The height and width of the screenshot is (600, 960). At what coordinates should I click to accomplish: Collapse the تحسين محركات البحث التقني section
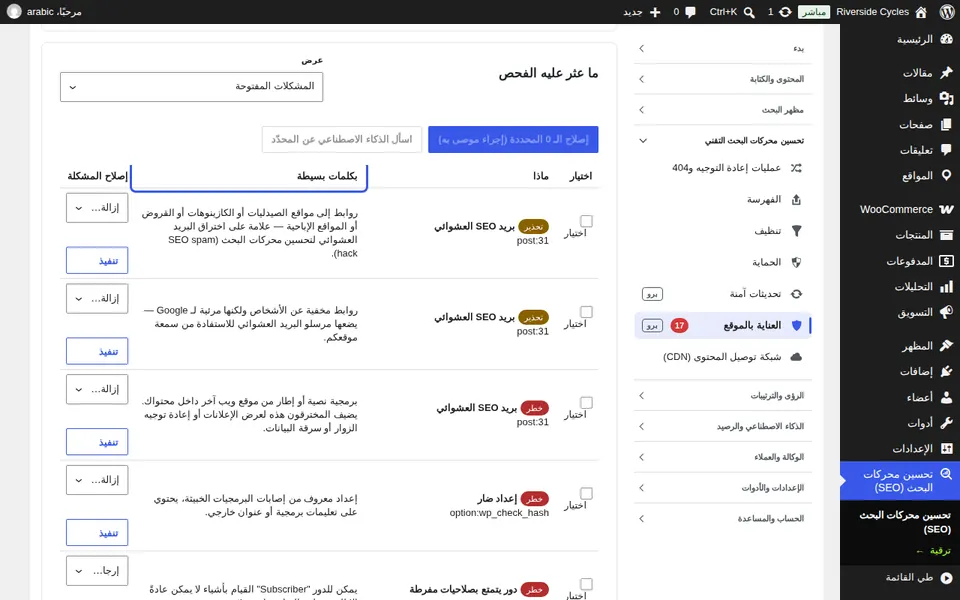723,140
